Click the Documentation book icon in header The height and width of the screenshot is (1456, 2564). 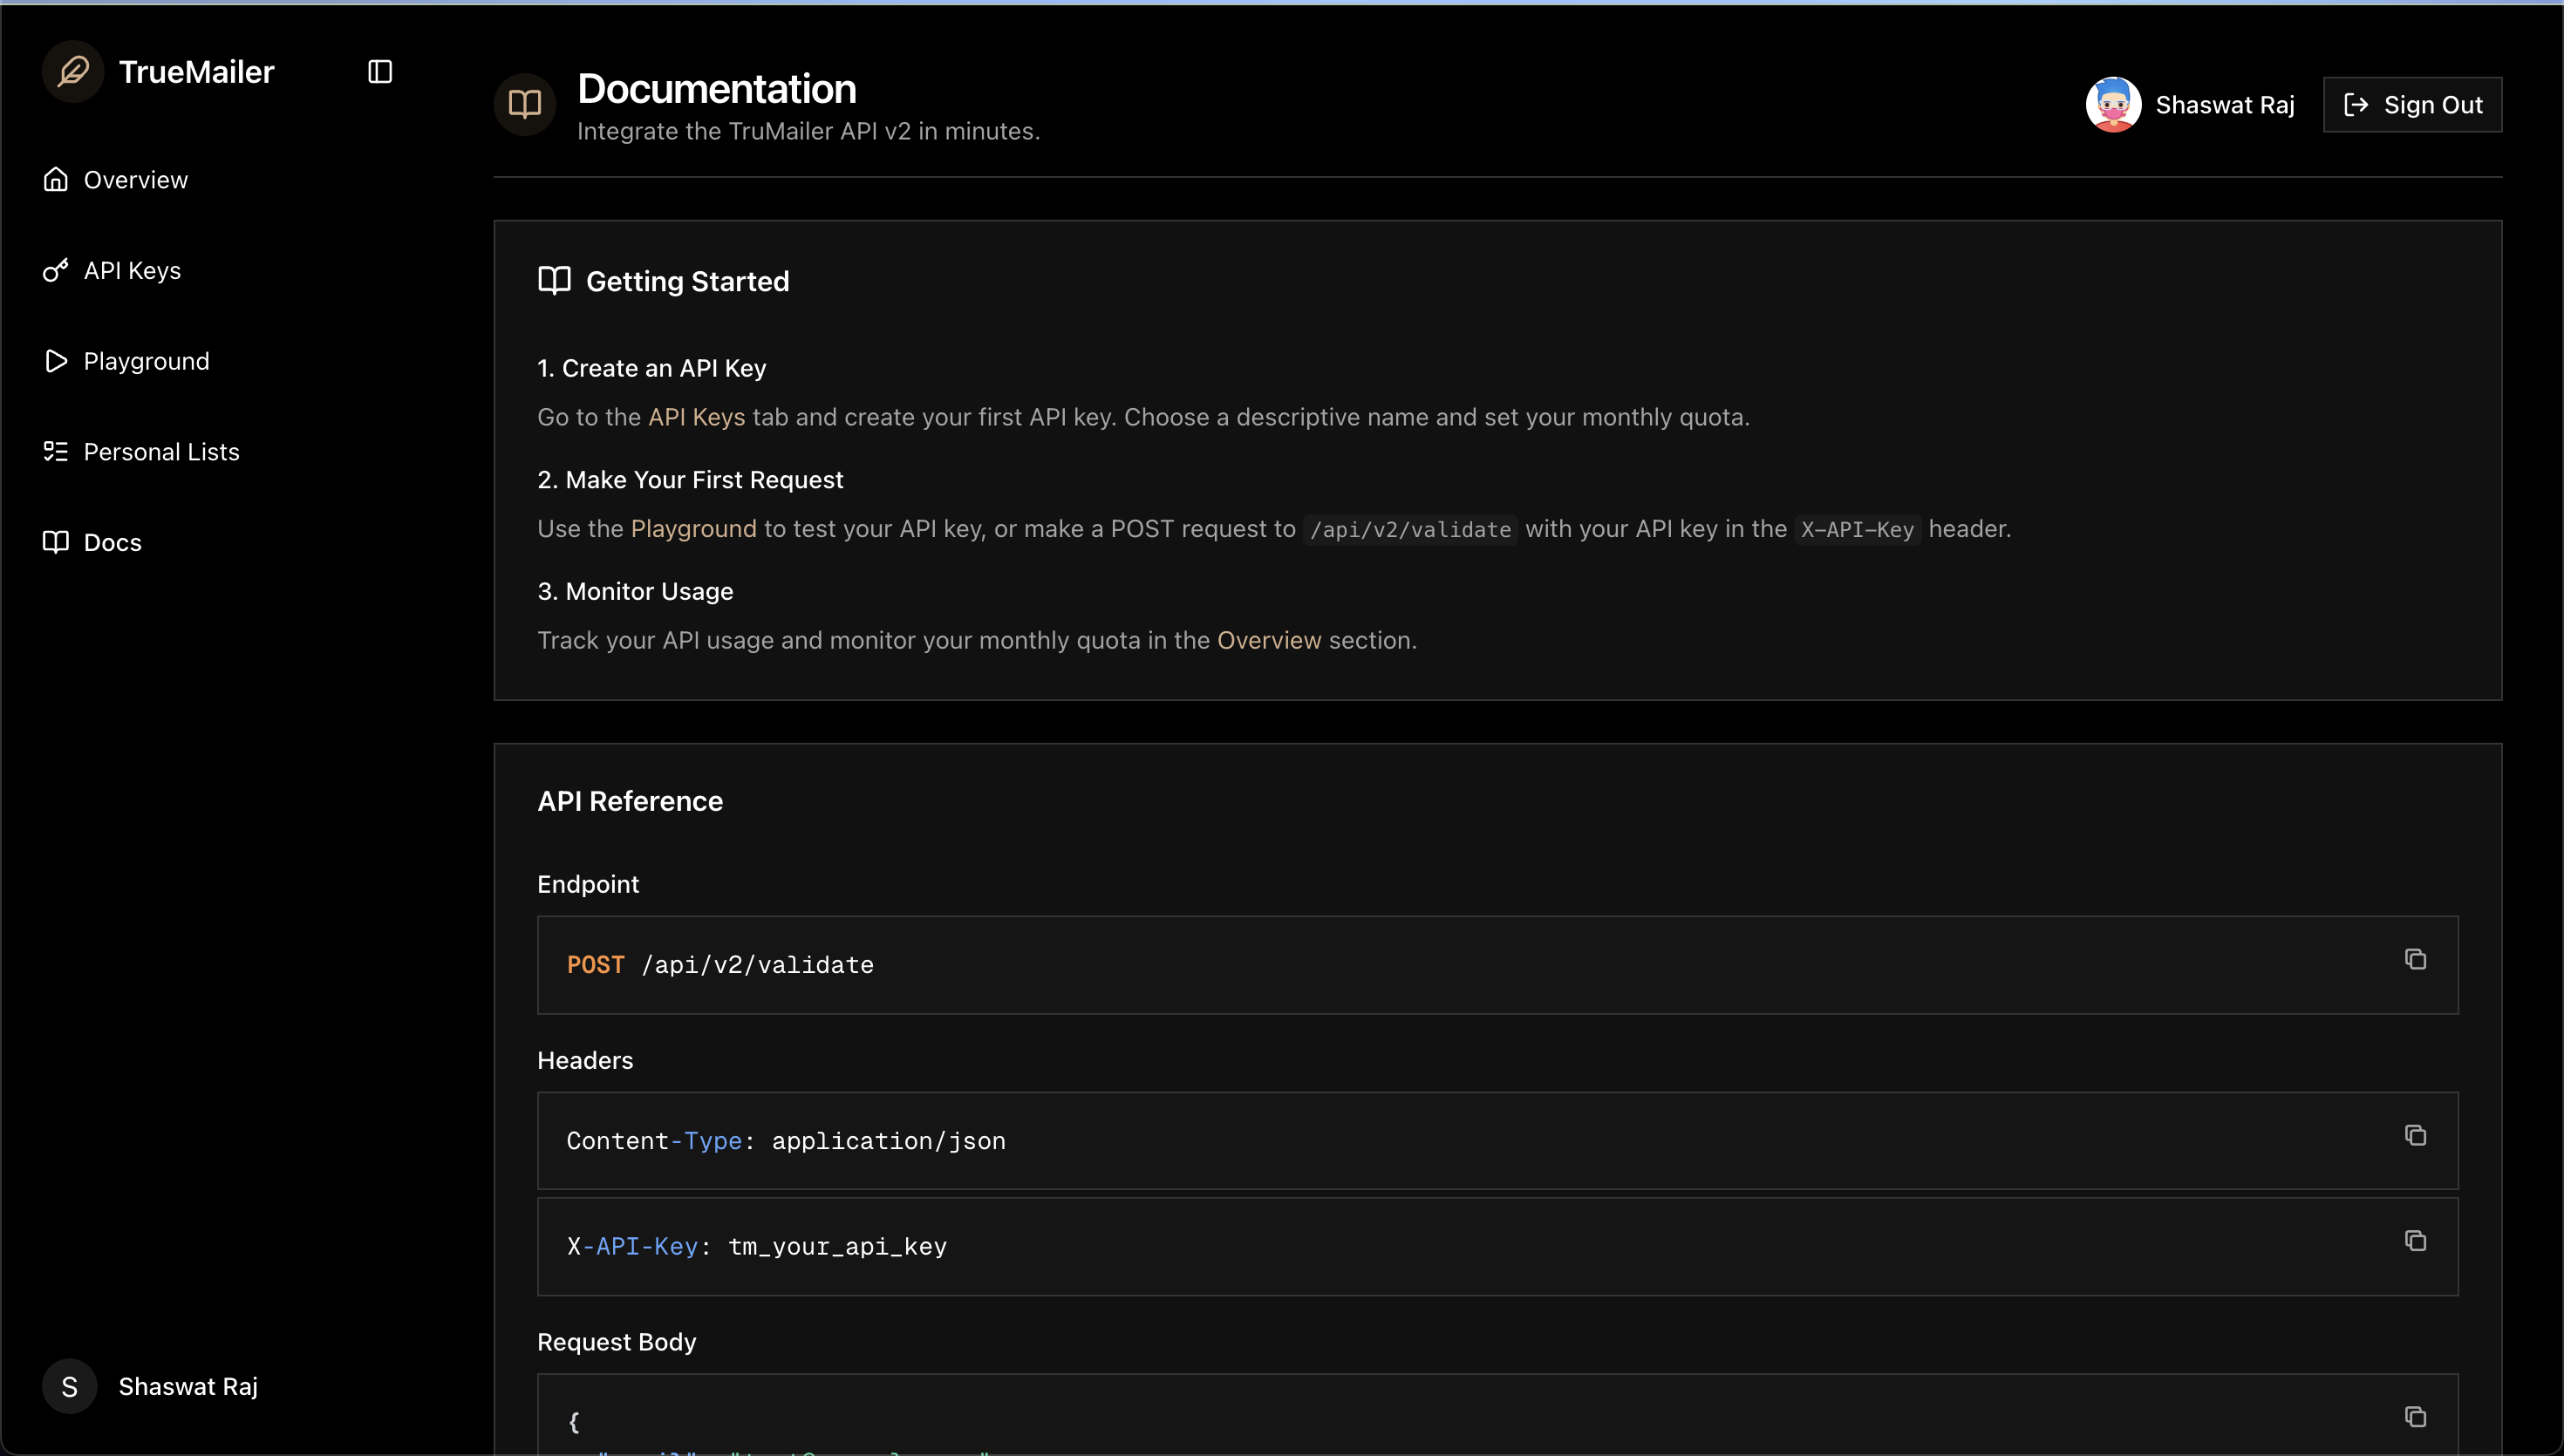coord(525,104)
